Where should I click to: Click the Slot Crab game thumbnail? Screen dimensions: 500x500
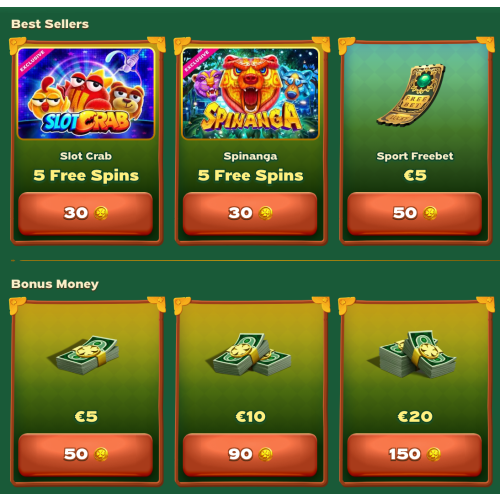[86, 93]
